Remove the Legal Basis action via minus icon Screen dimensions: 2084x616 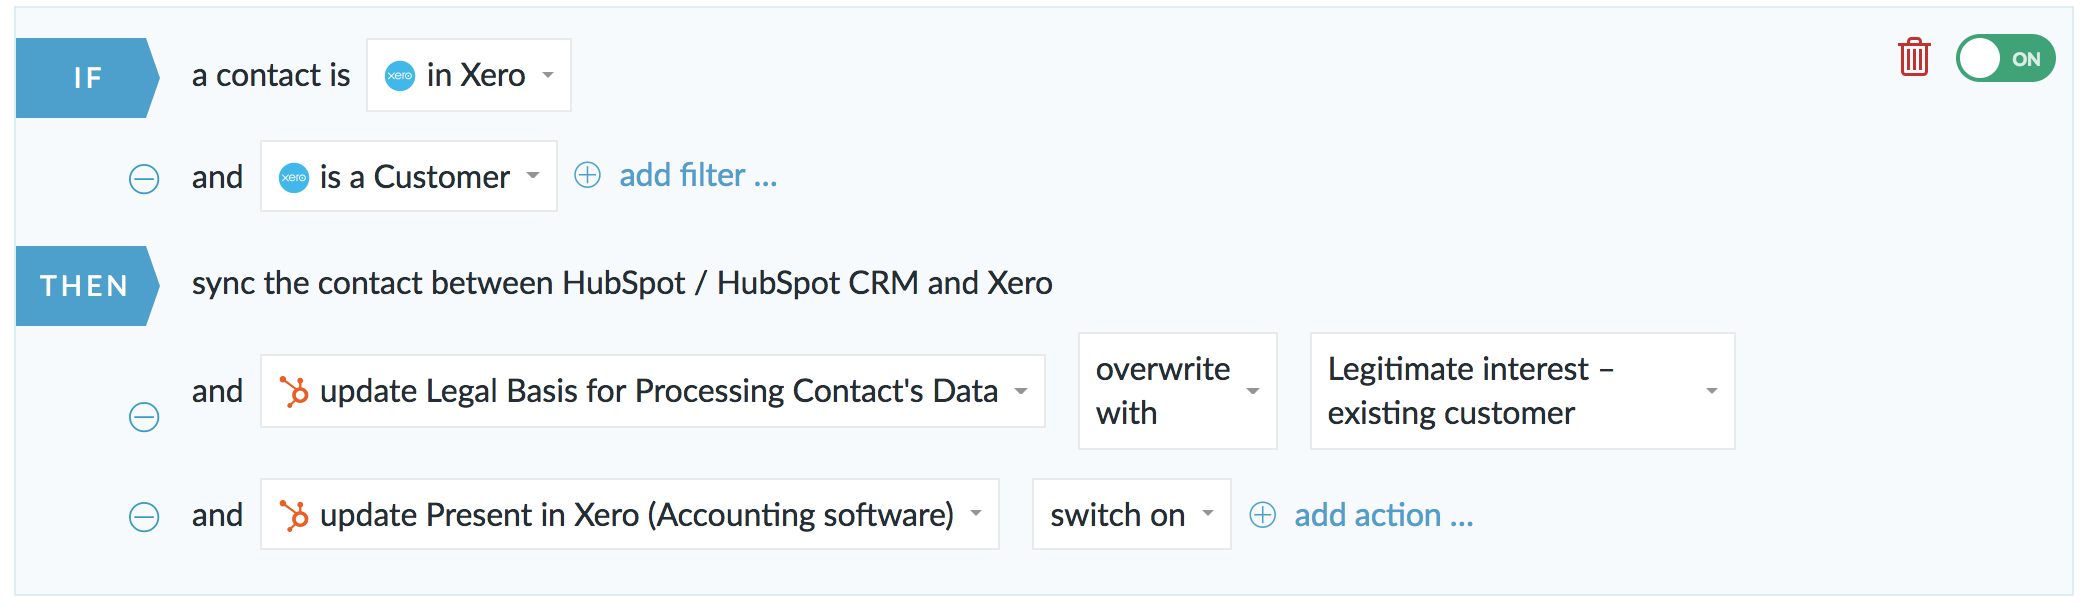tap(144, 417)
